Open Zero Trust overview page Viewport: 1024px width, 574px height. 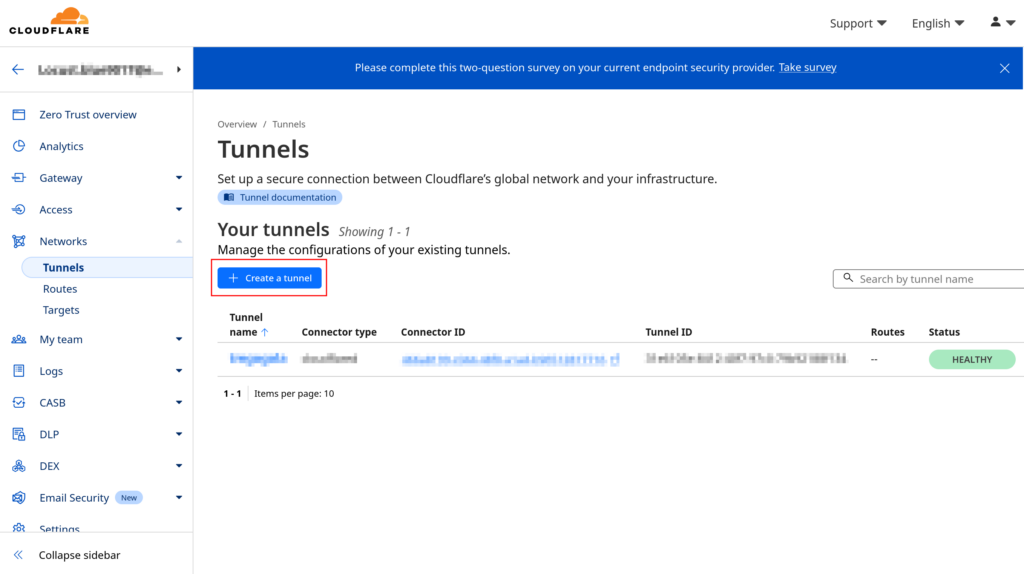tap(88, 114)
